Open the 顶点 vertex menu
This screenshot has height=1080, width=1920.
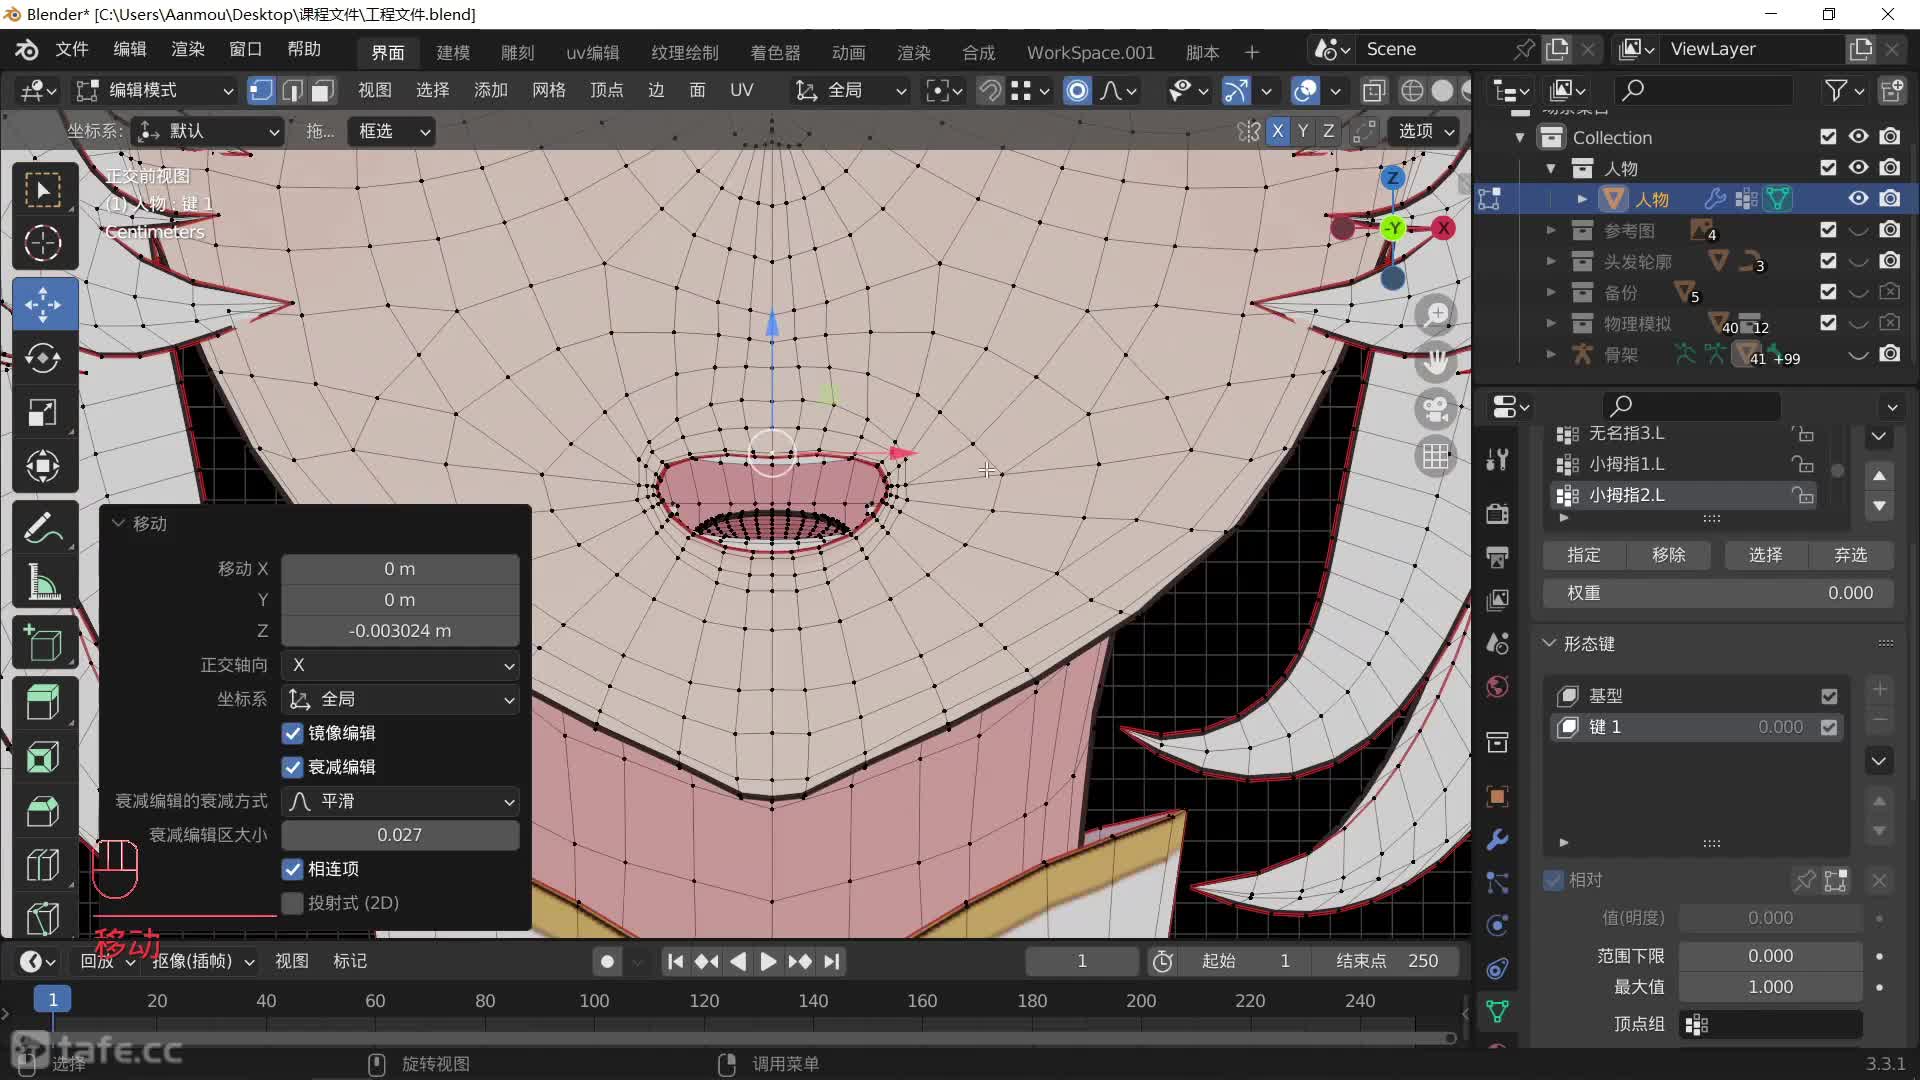coord(607,90)
